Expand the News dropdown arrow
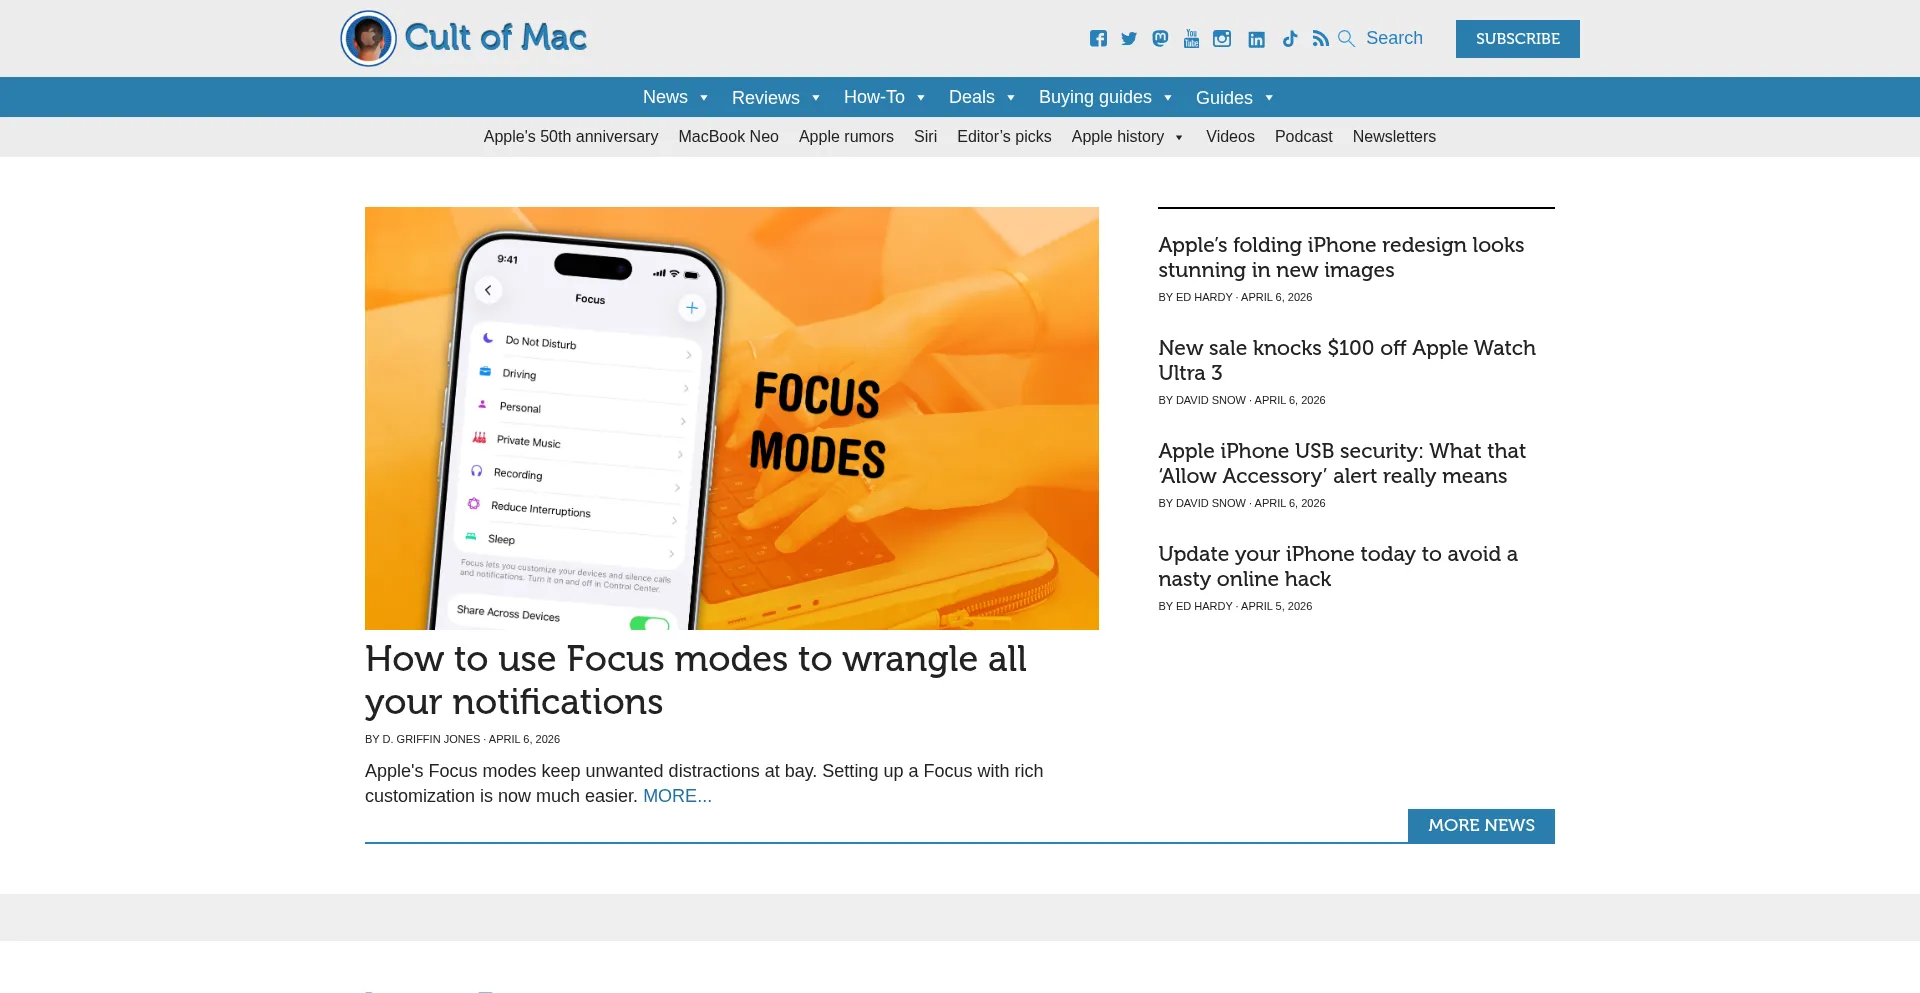 pos(704,98)
